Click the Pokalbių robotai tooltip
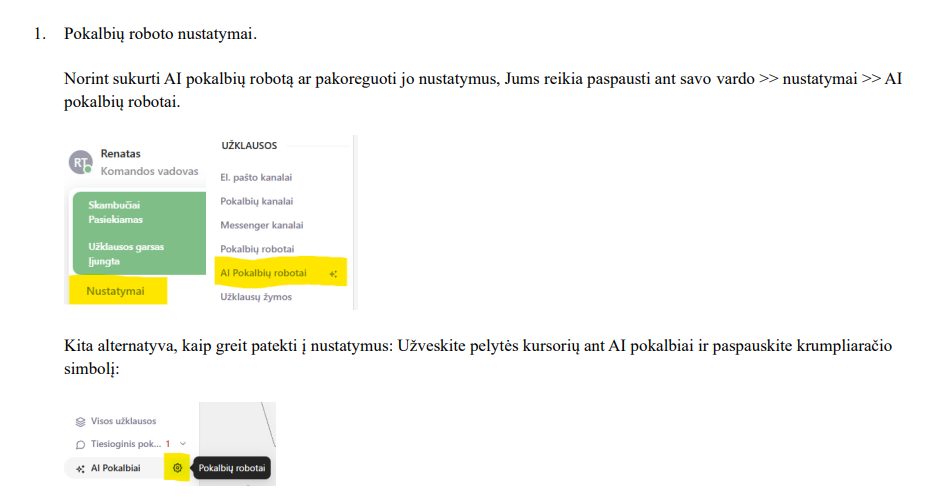This screenshot has height=499, width=936. pos(232,468)
